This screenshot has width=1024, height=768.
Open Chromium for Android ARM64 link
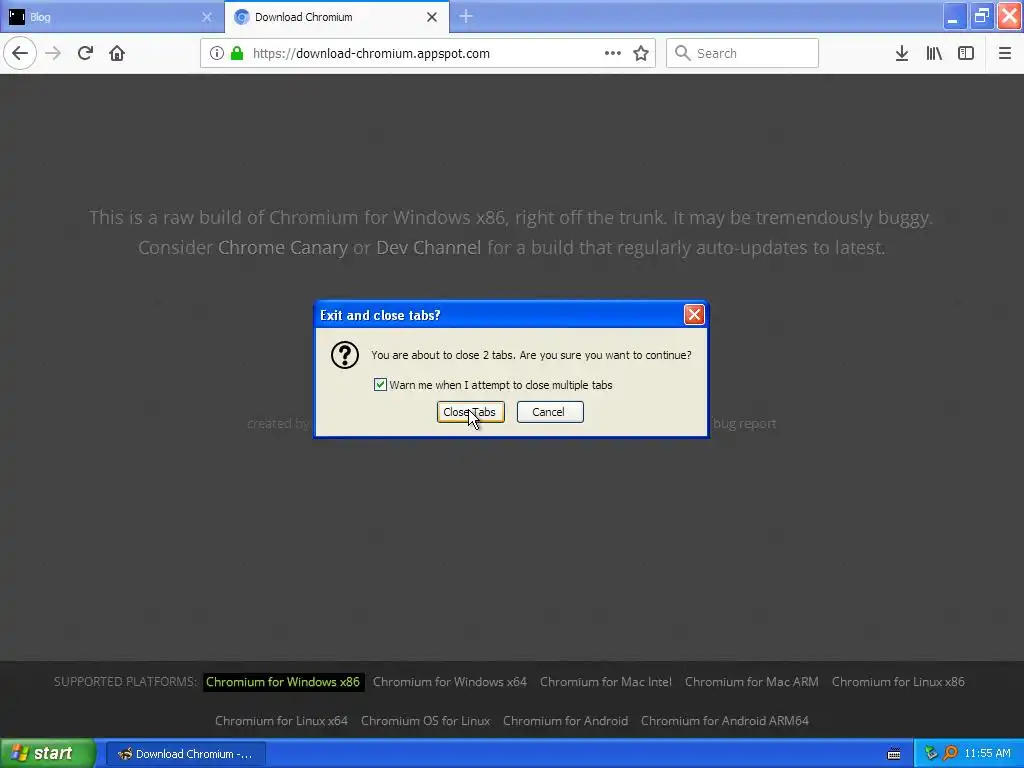click(725, 721)
